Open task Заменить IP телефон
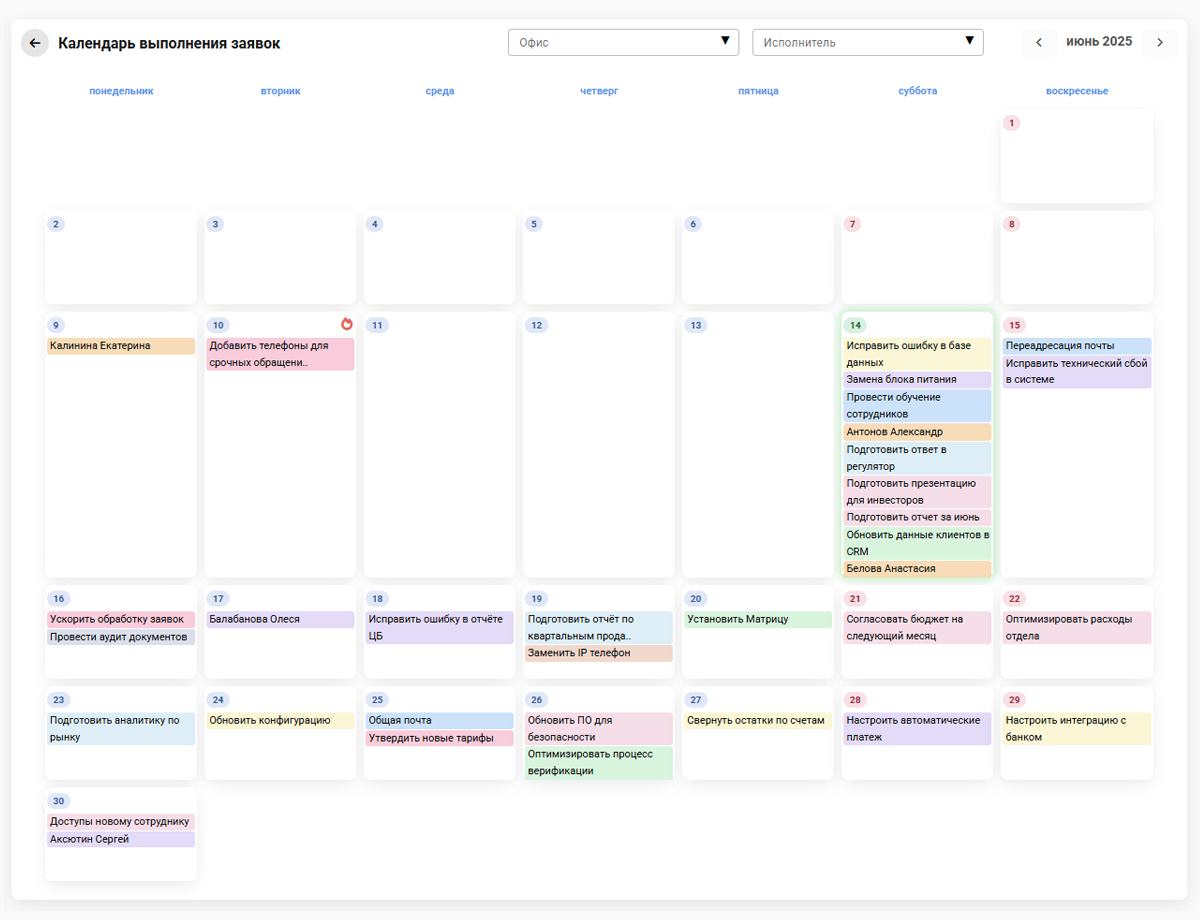This screenshot has width=1200, height=920. pos(598,653)
